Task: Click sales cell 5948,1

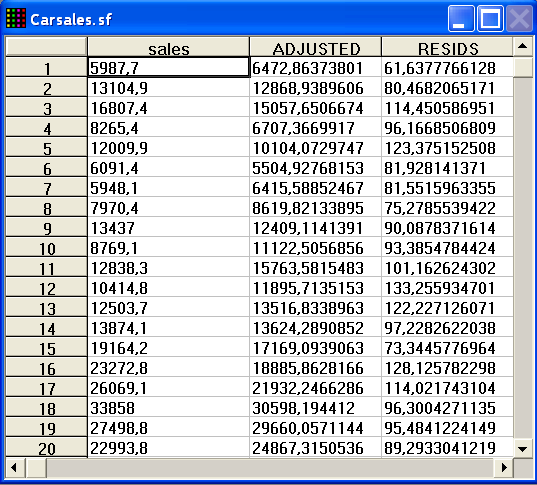Action: point(168,187)
